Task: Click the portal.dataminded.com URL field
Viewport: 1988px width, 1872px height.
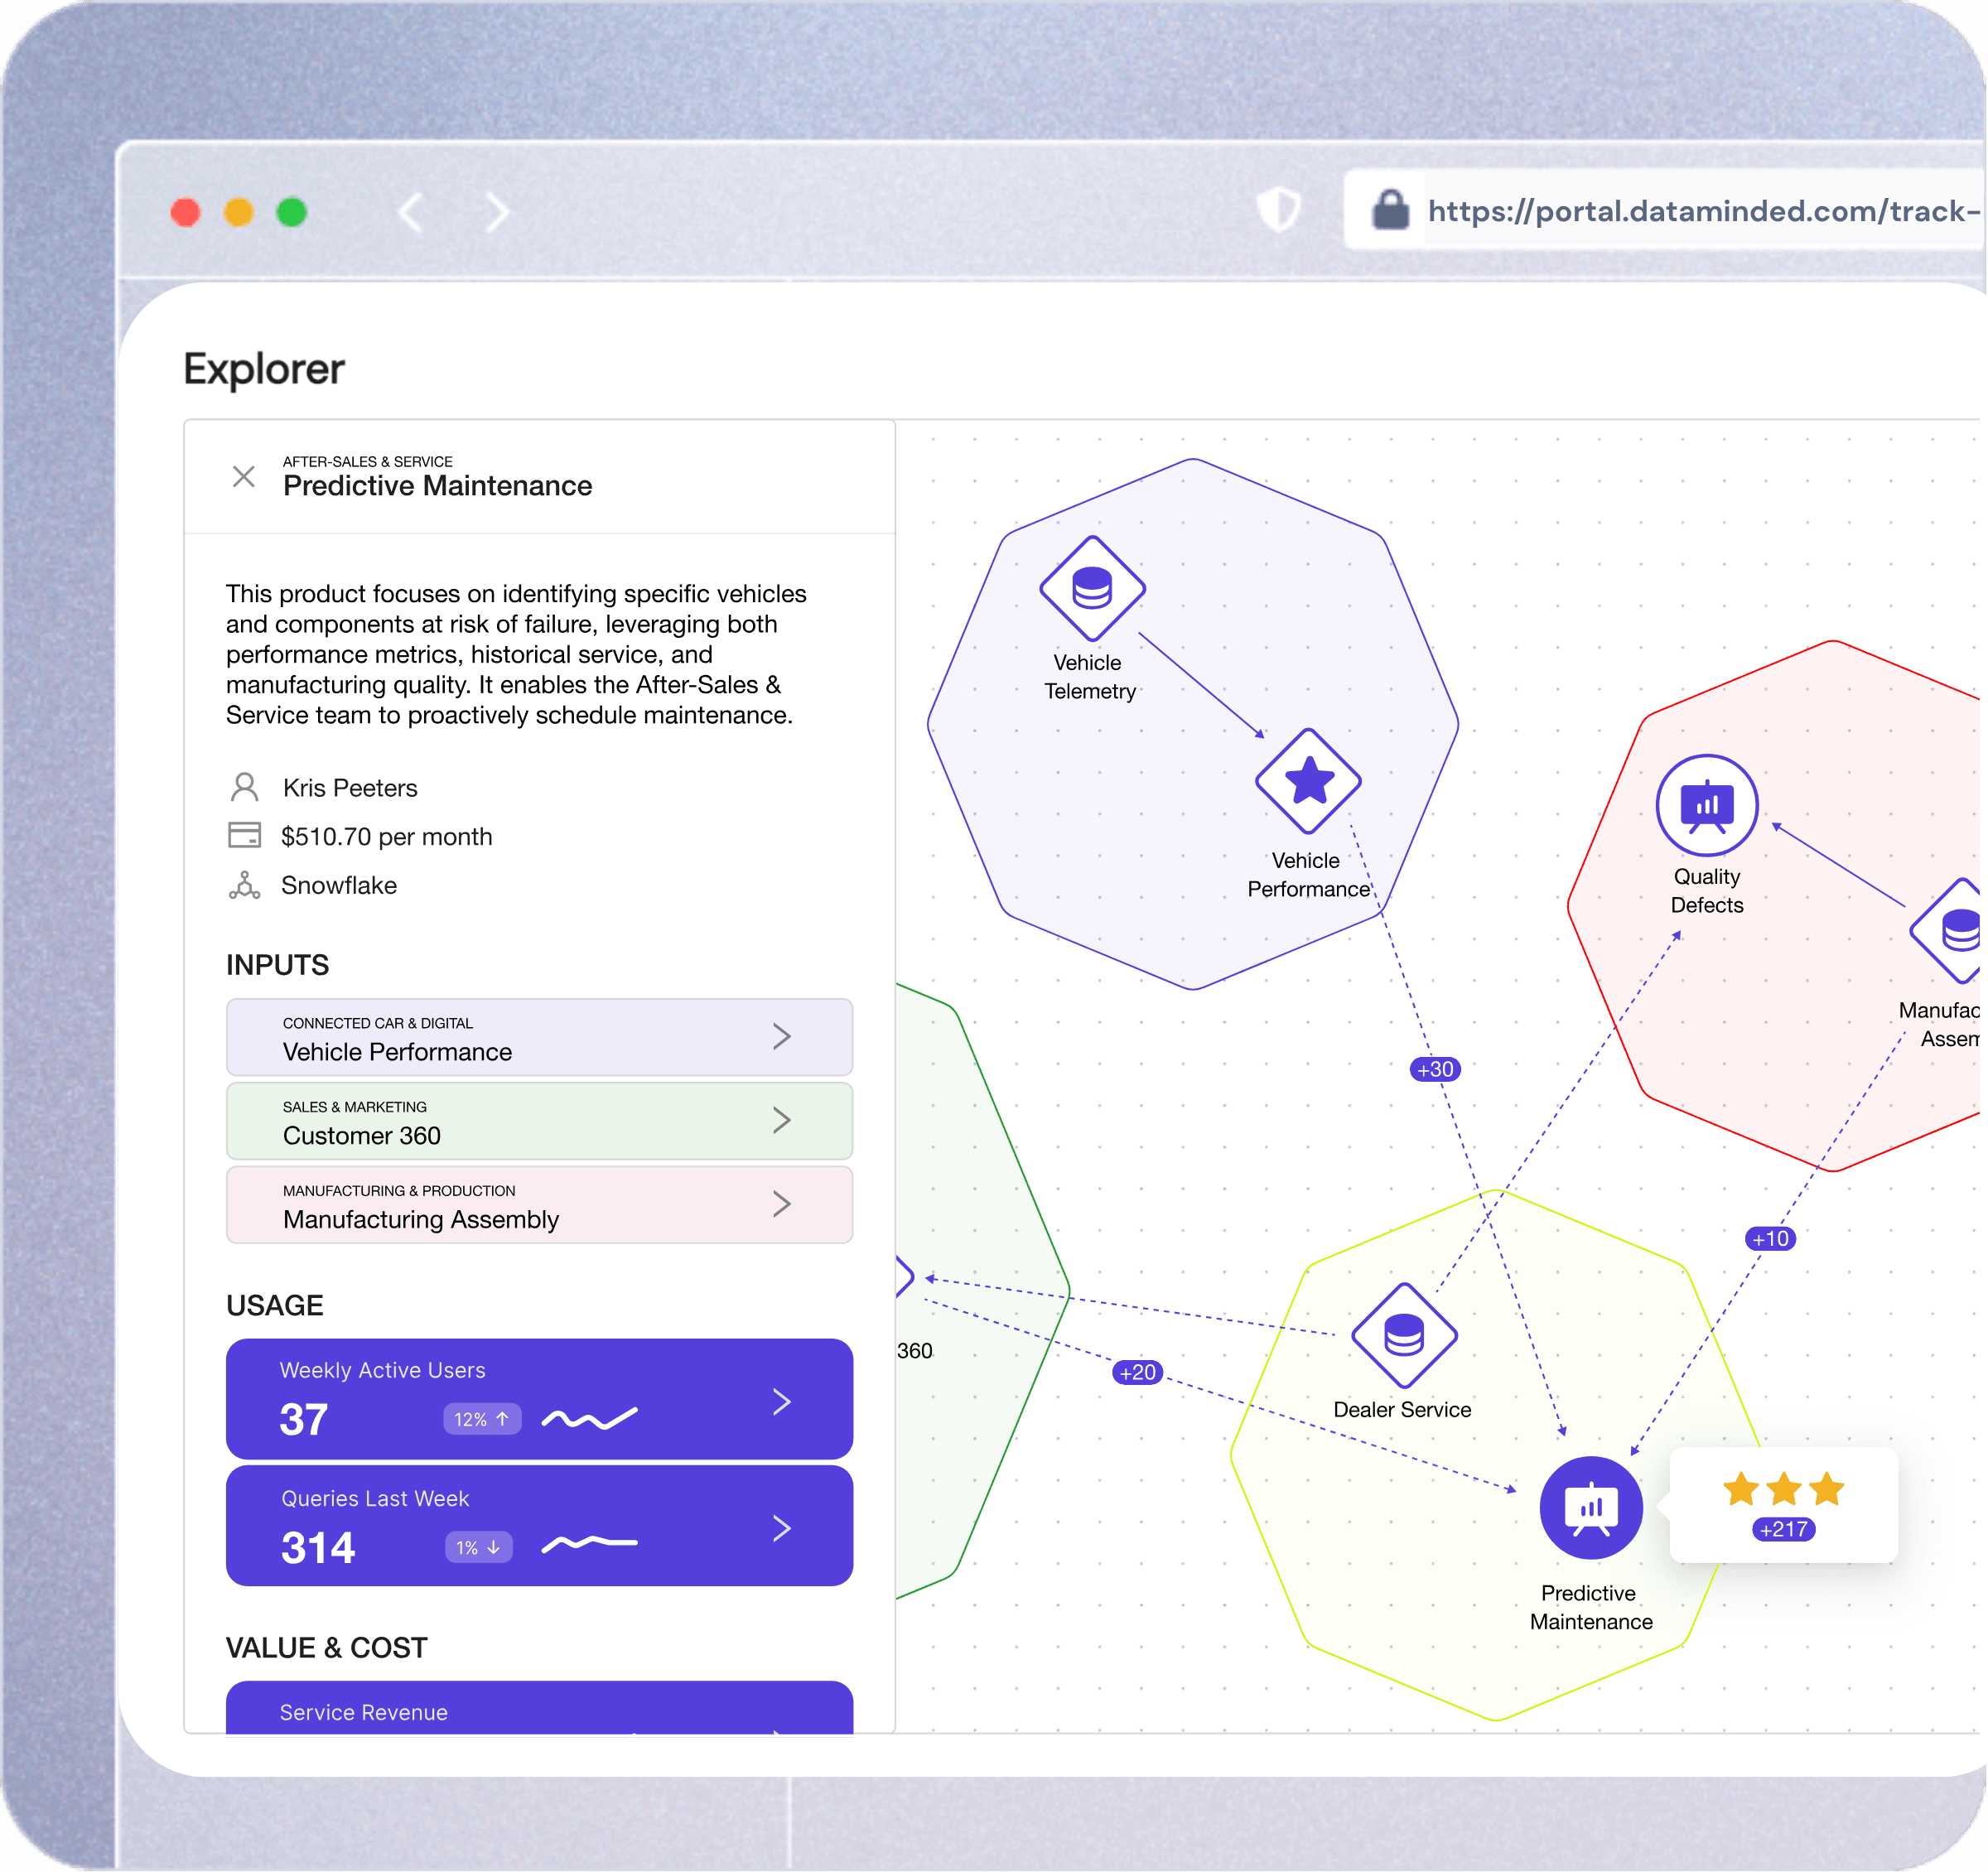Action: point(1700,211)
